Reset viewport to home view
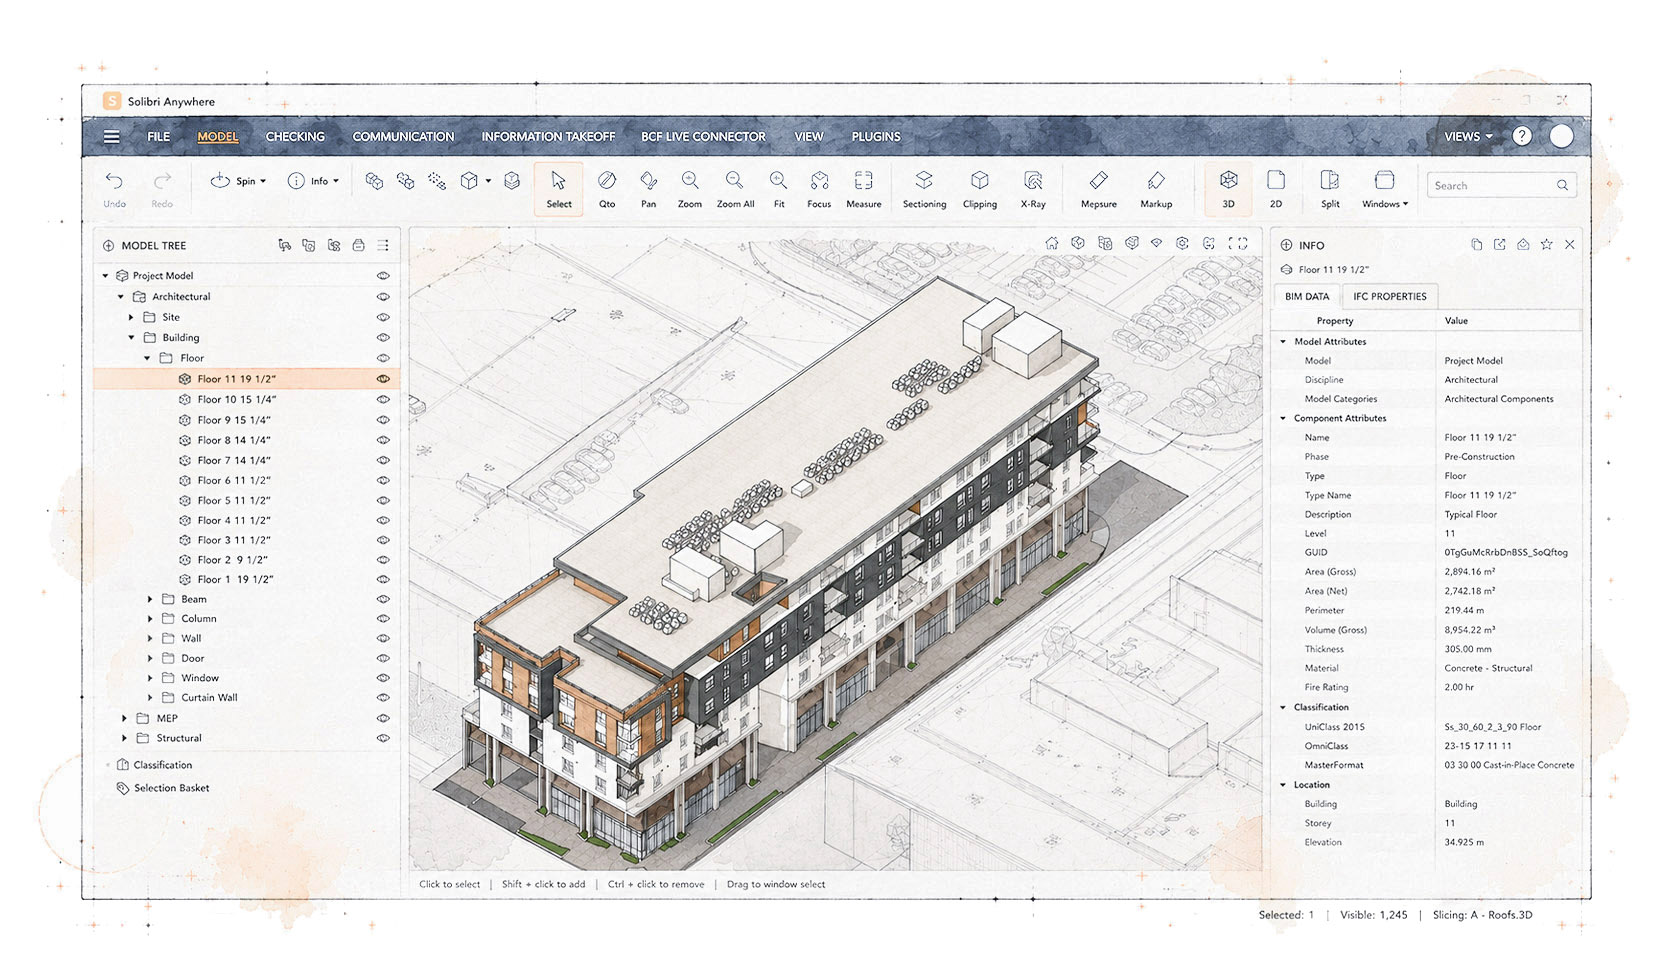 point(1052,243)
